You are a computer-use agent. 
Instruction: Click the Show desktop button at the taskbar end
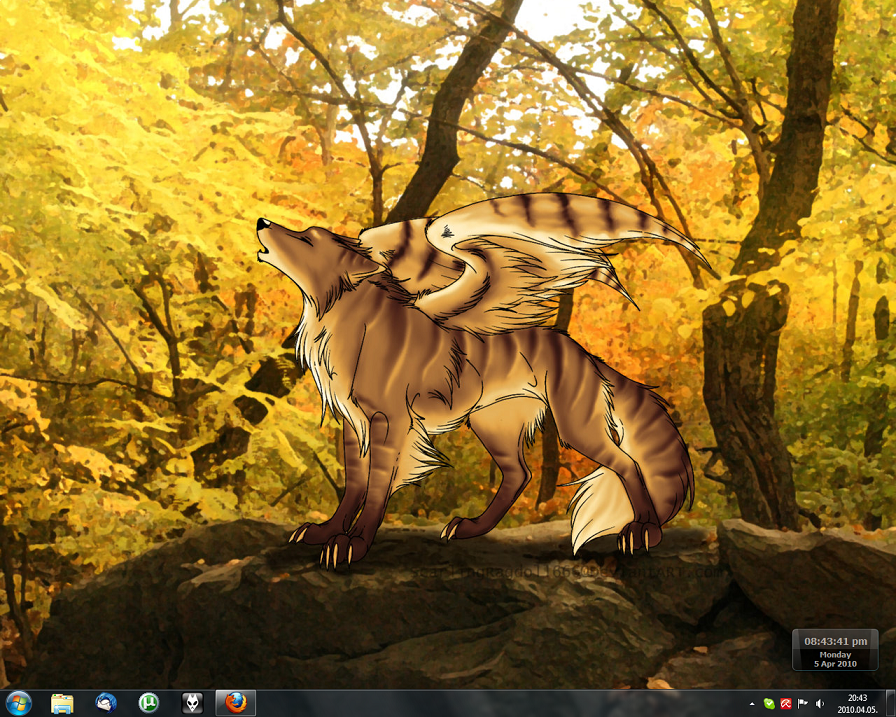[890, 703]
